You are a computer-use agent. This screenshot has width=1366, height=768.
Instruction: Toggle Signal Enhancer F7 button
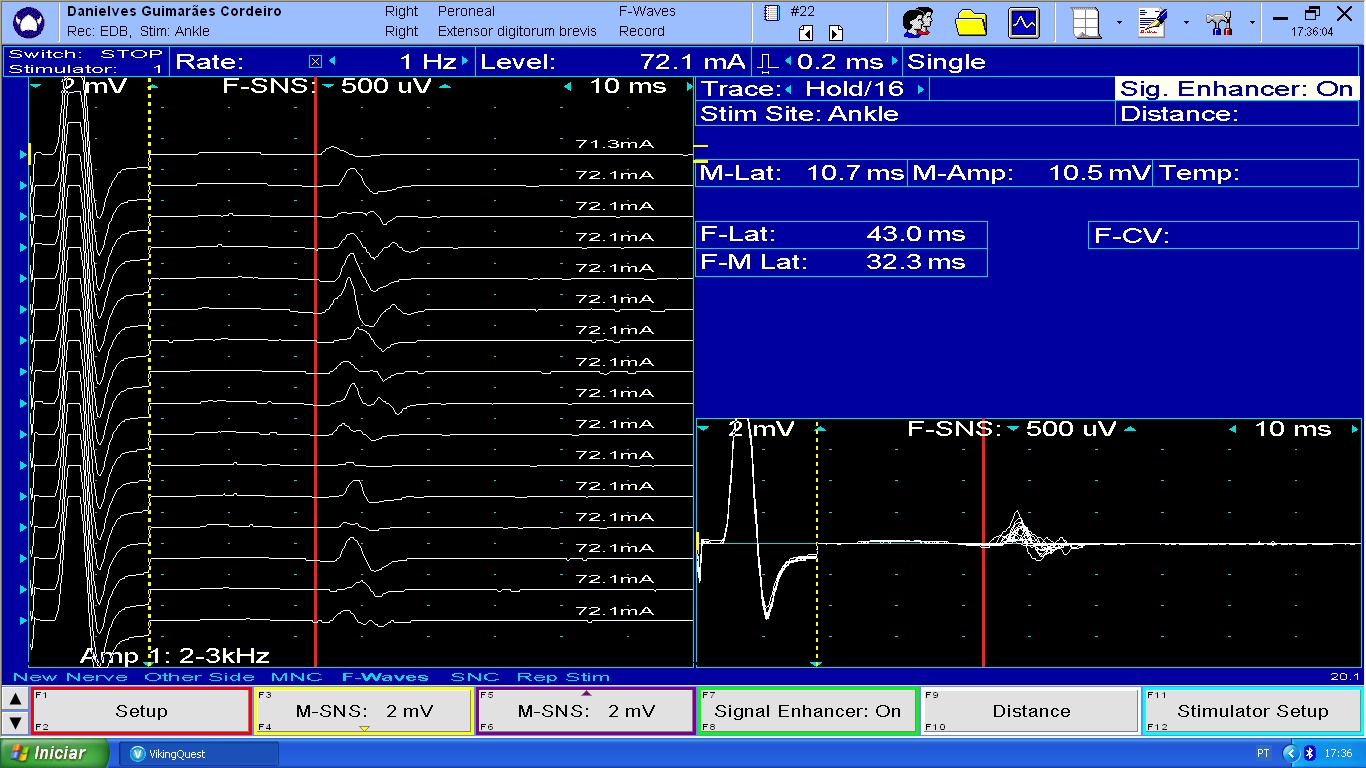point(807,711)
